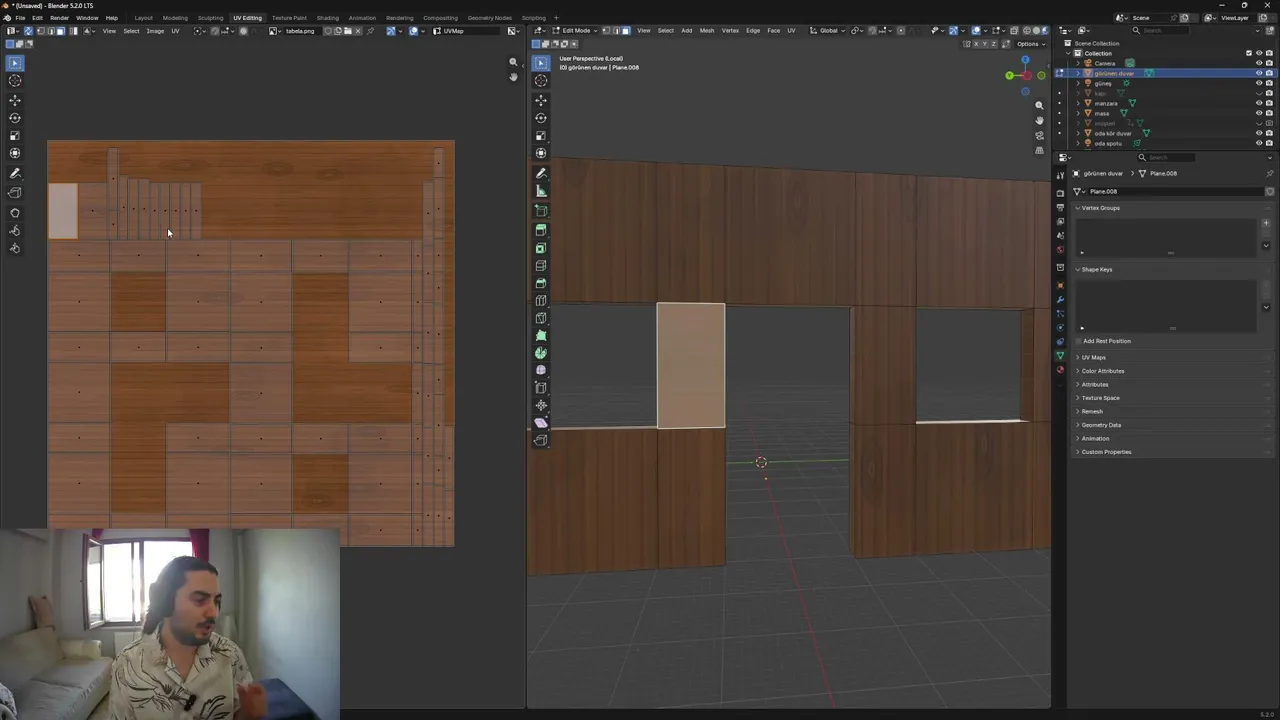The image size is (1280, 720).
Task: Toggle visibility of oda kör duvar object
Action: 1259,133
